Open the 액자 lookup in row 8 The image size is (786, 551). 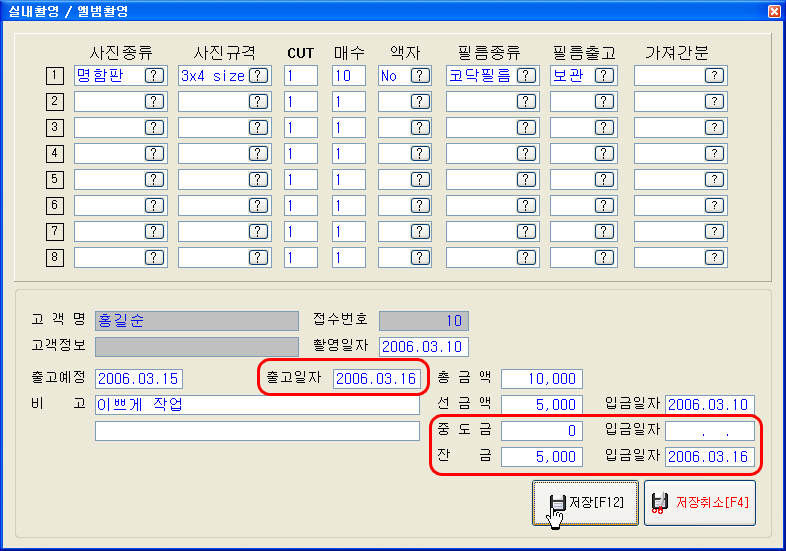(x=420, y=258)
